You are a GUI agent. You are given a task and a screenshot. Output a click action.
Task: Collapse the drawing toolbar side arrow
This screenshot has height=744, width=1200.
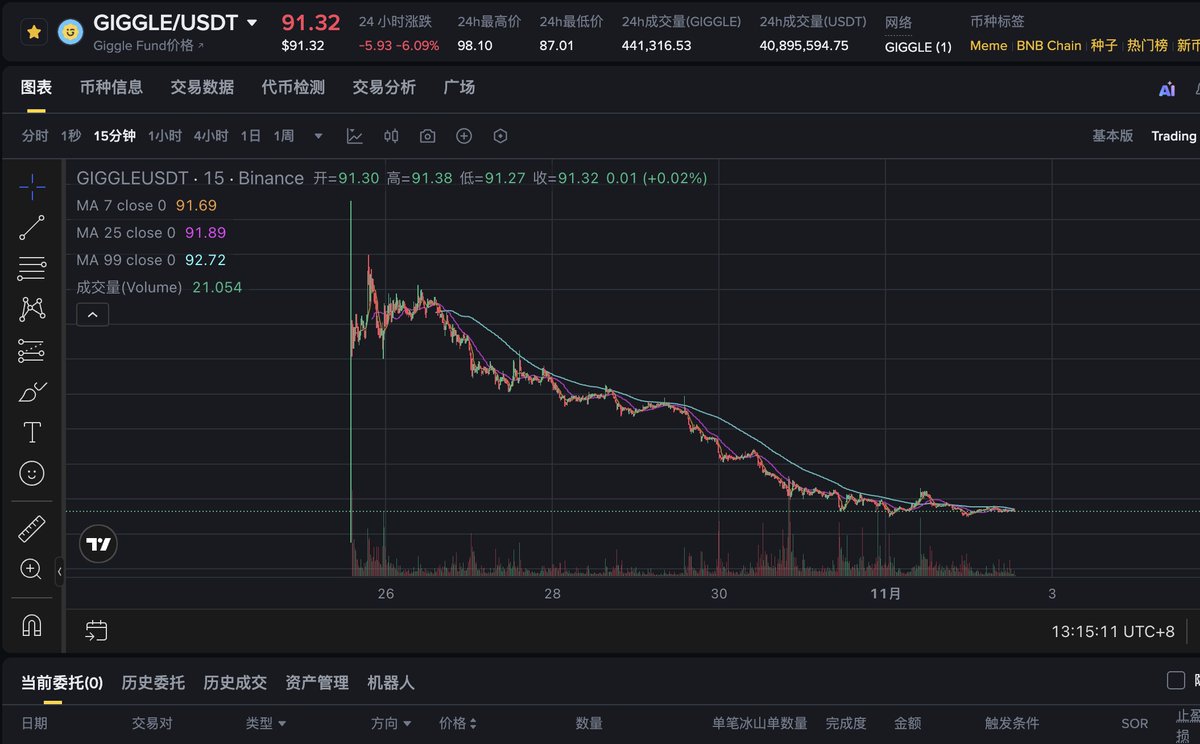tap(59, 571)
